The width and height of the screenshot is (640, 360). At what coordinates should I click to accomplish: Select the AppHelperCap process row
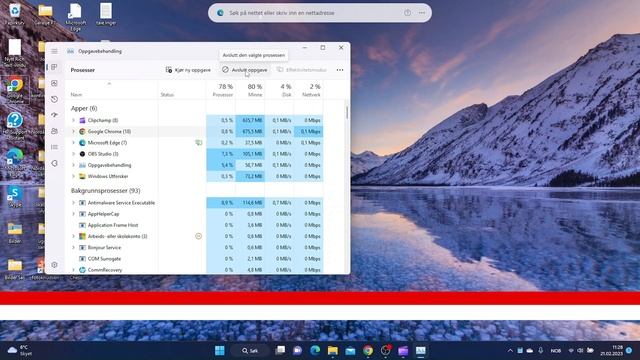pyautogui.click(x=194, y=214)
